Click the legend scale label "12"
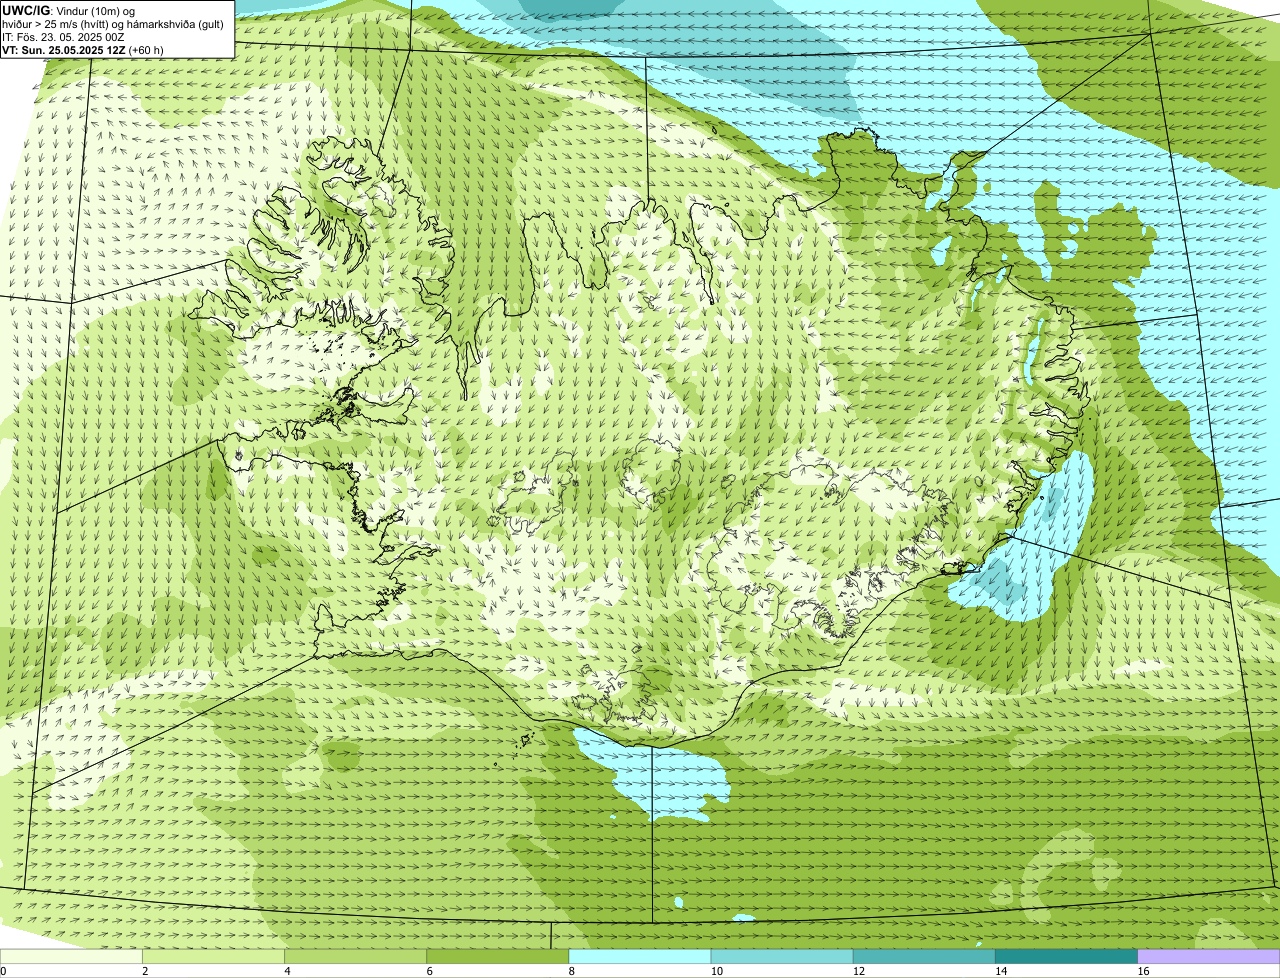Viewport: 1280px width, 978px height. click(x=858, y=971)
